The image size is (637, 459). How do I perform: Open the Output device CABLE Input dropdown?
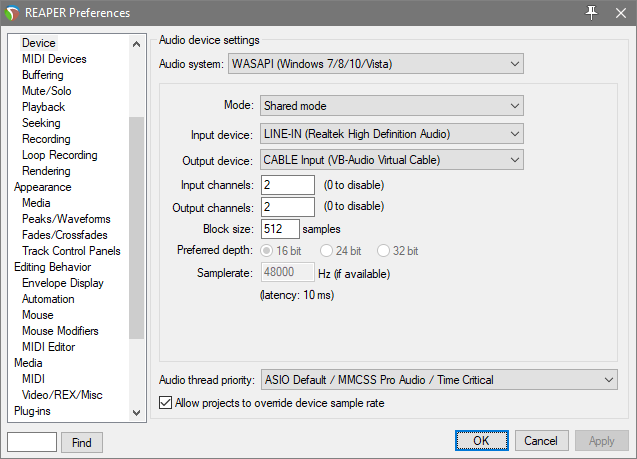click(392, 159)
